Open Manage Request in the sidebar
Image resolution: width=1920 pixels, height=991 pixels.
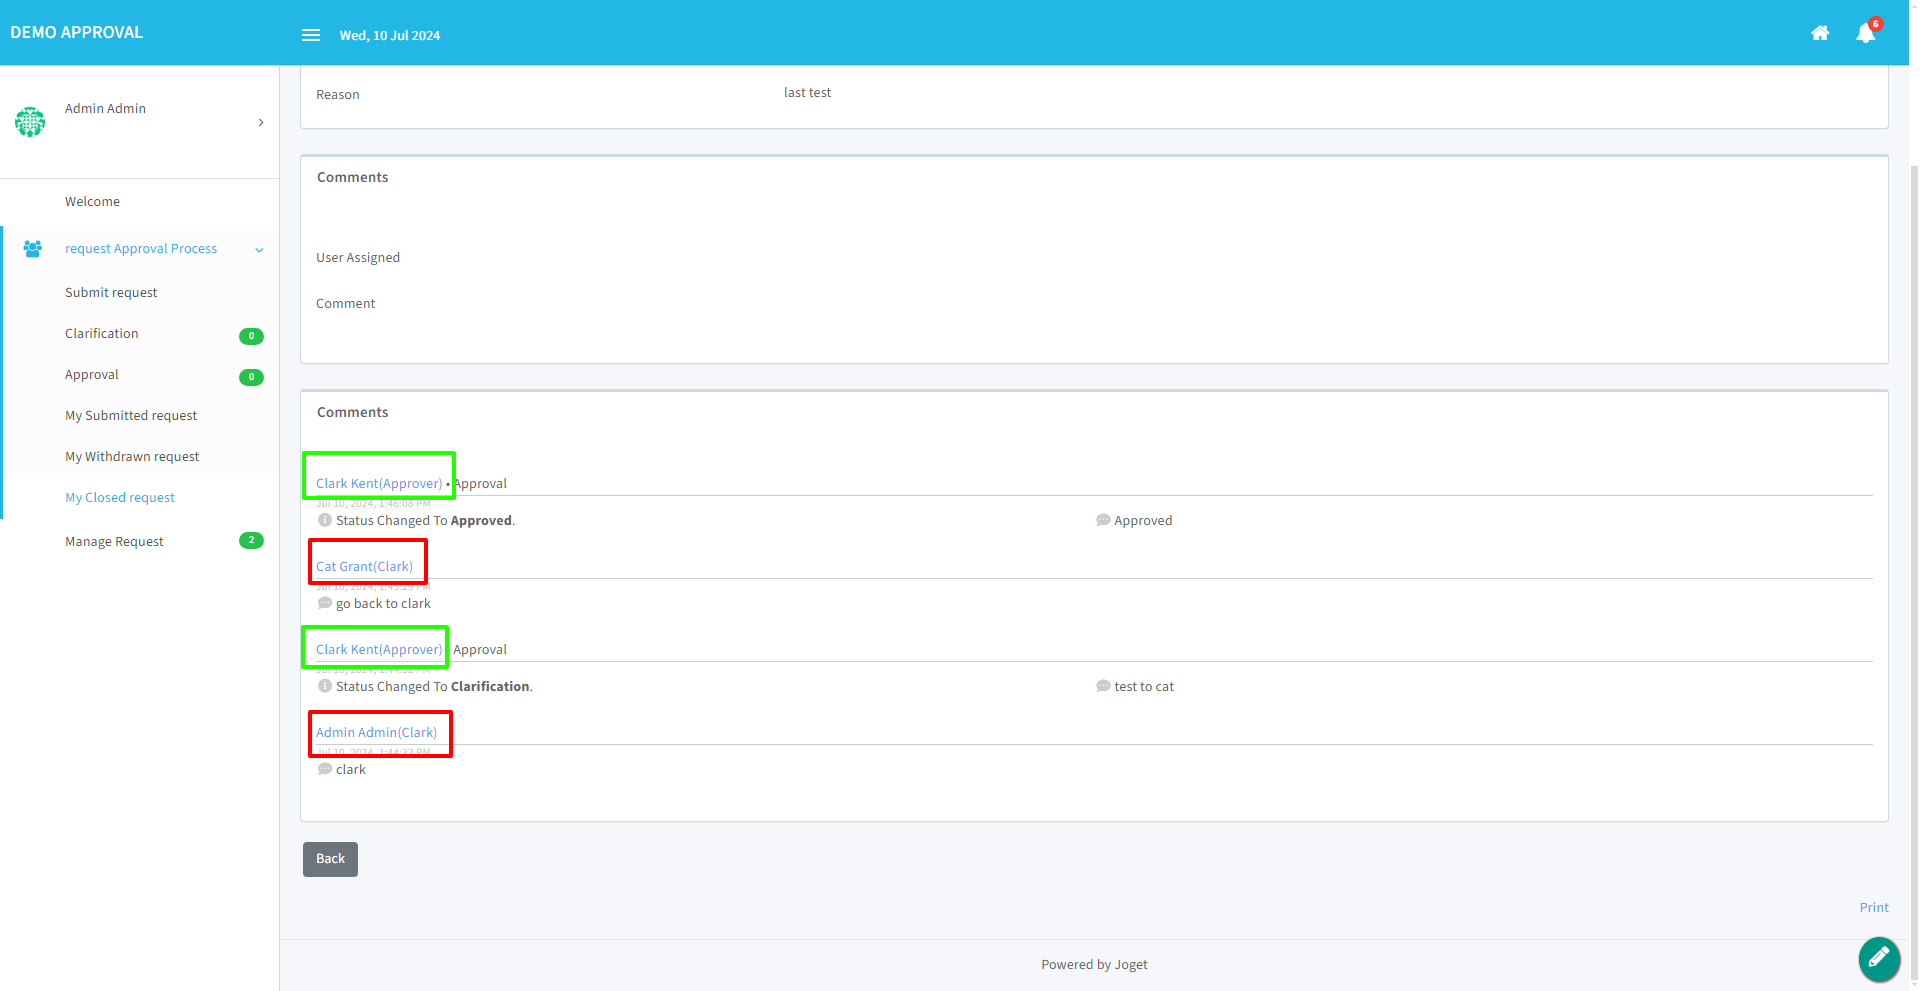coord(114,542)
